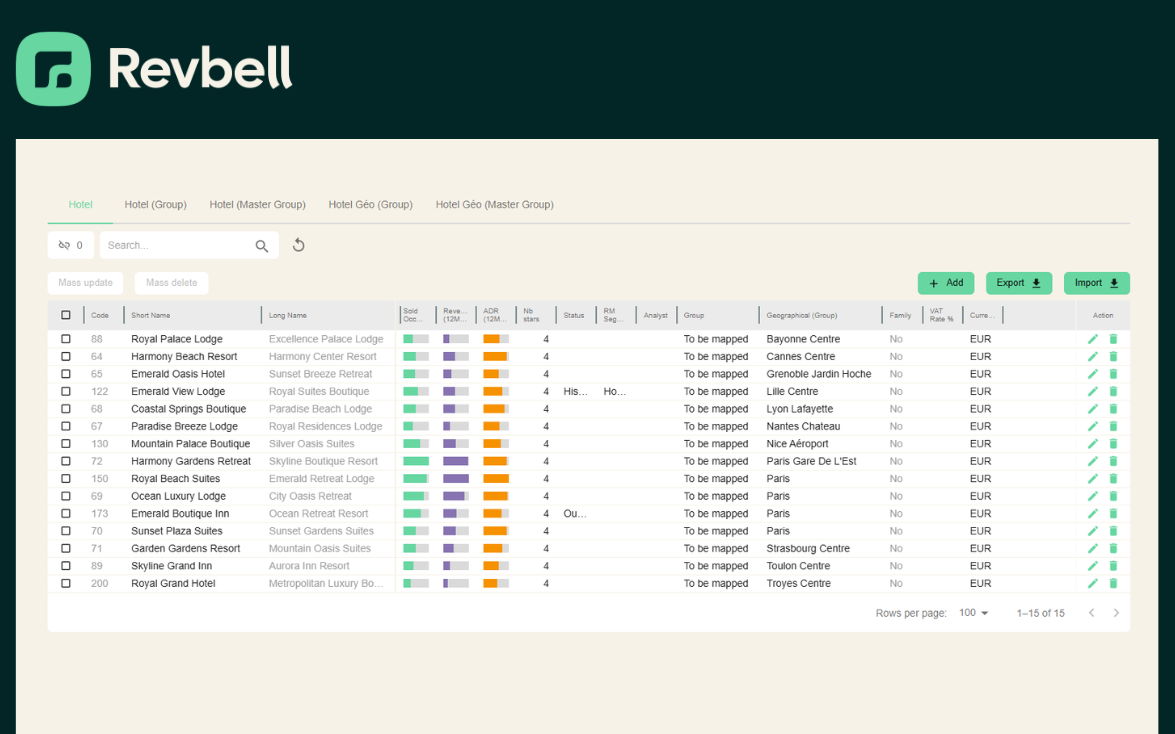Delete the Royal Beach Suites row

[x=1113, y=478]
